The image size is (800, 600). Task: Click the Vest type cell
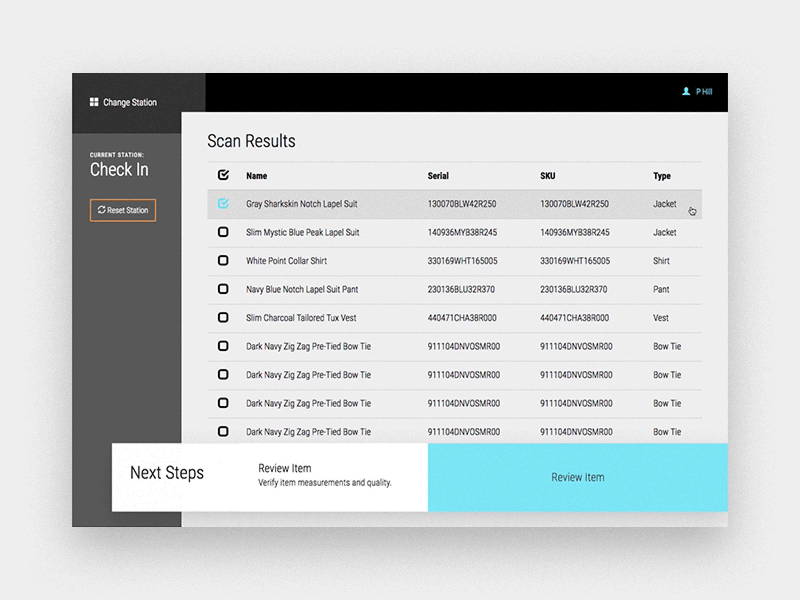coord(661,318)
